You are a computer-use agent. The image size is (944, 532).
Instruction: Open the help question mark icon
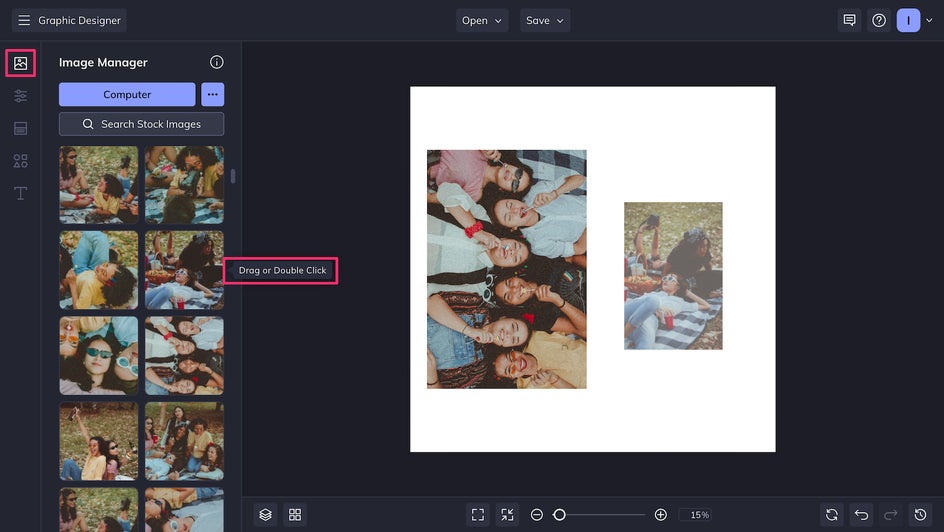pyautogui.click(x=879, y=20)
